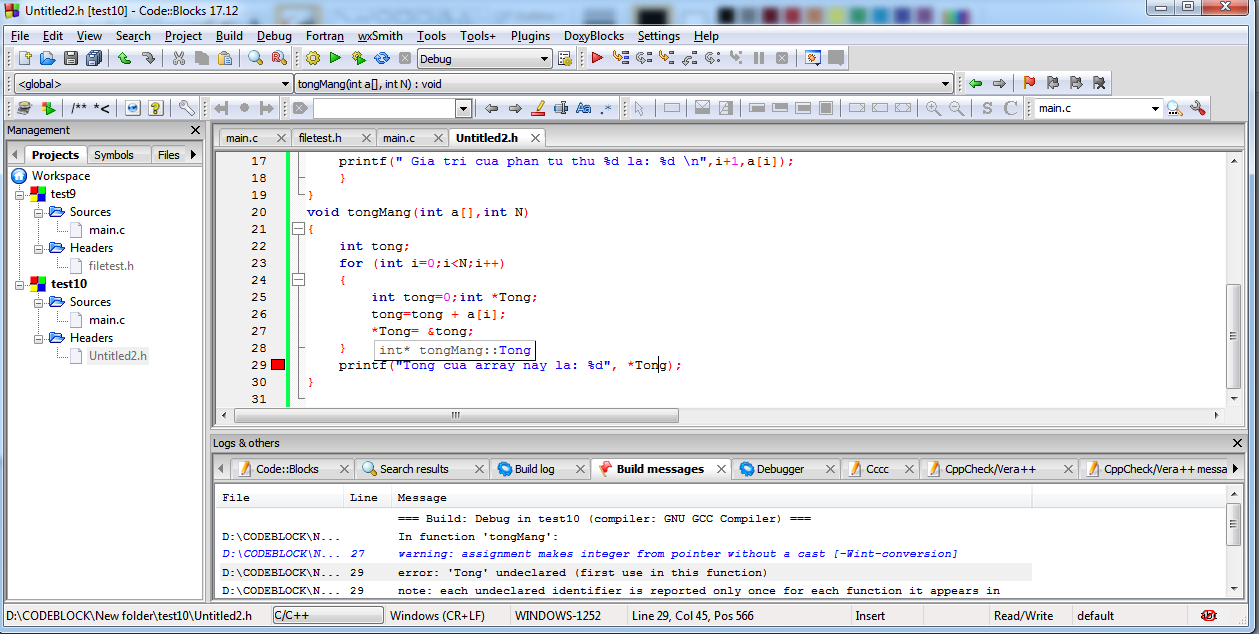1259x634 pixels.
Task: Click the Zoom in magnifier icon
Action: pyautogui.click(x=933, y=108)
